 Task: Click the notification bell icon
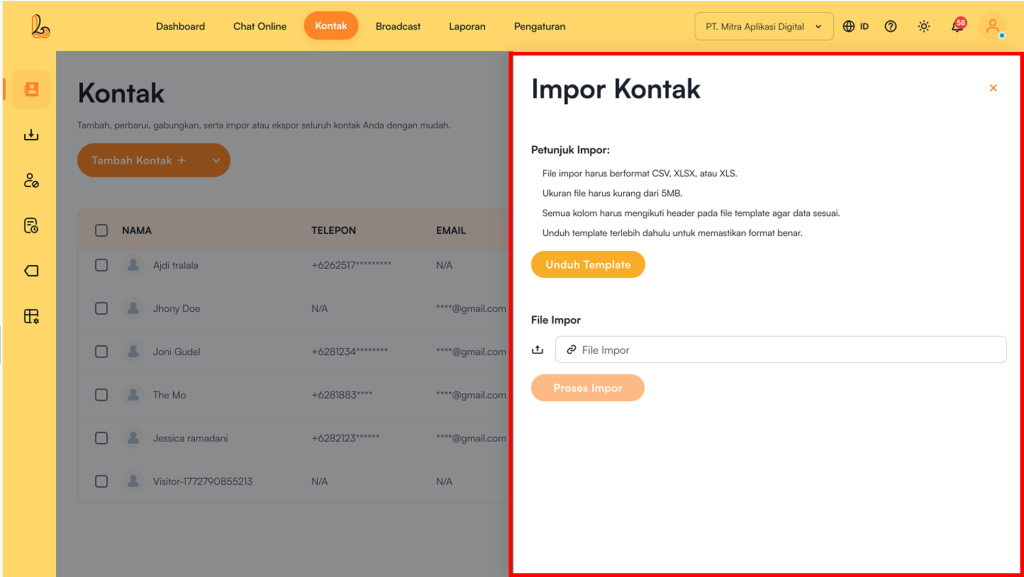tap(957, 26)
